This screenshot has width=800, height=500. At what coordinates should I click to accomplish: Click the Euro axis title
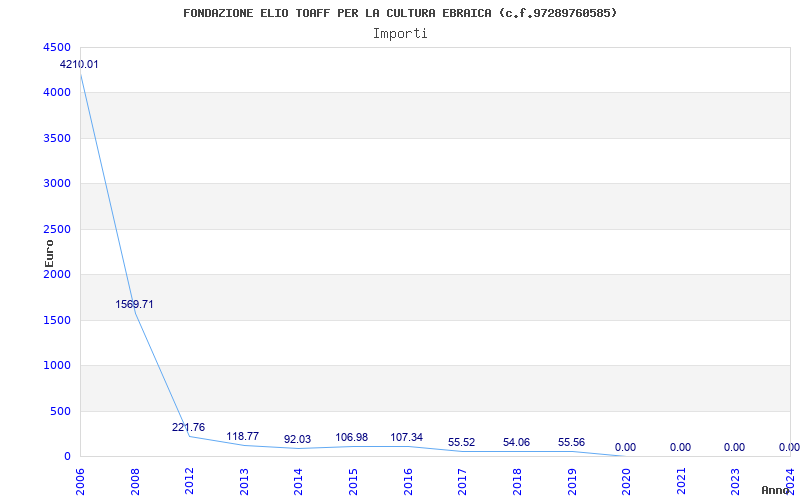(49, 253)
